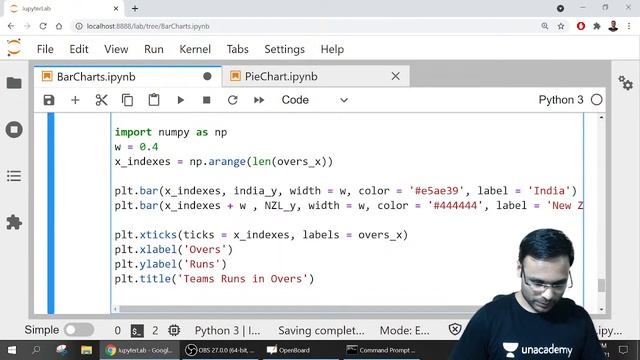Viewport: 640px width, 360px height.
Task: Click the Mode status bar entry
Action: [x=404, y=330]
